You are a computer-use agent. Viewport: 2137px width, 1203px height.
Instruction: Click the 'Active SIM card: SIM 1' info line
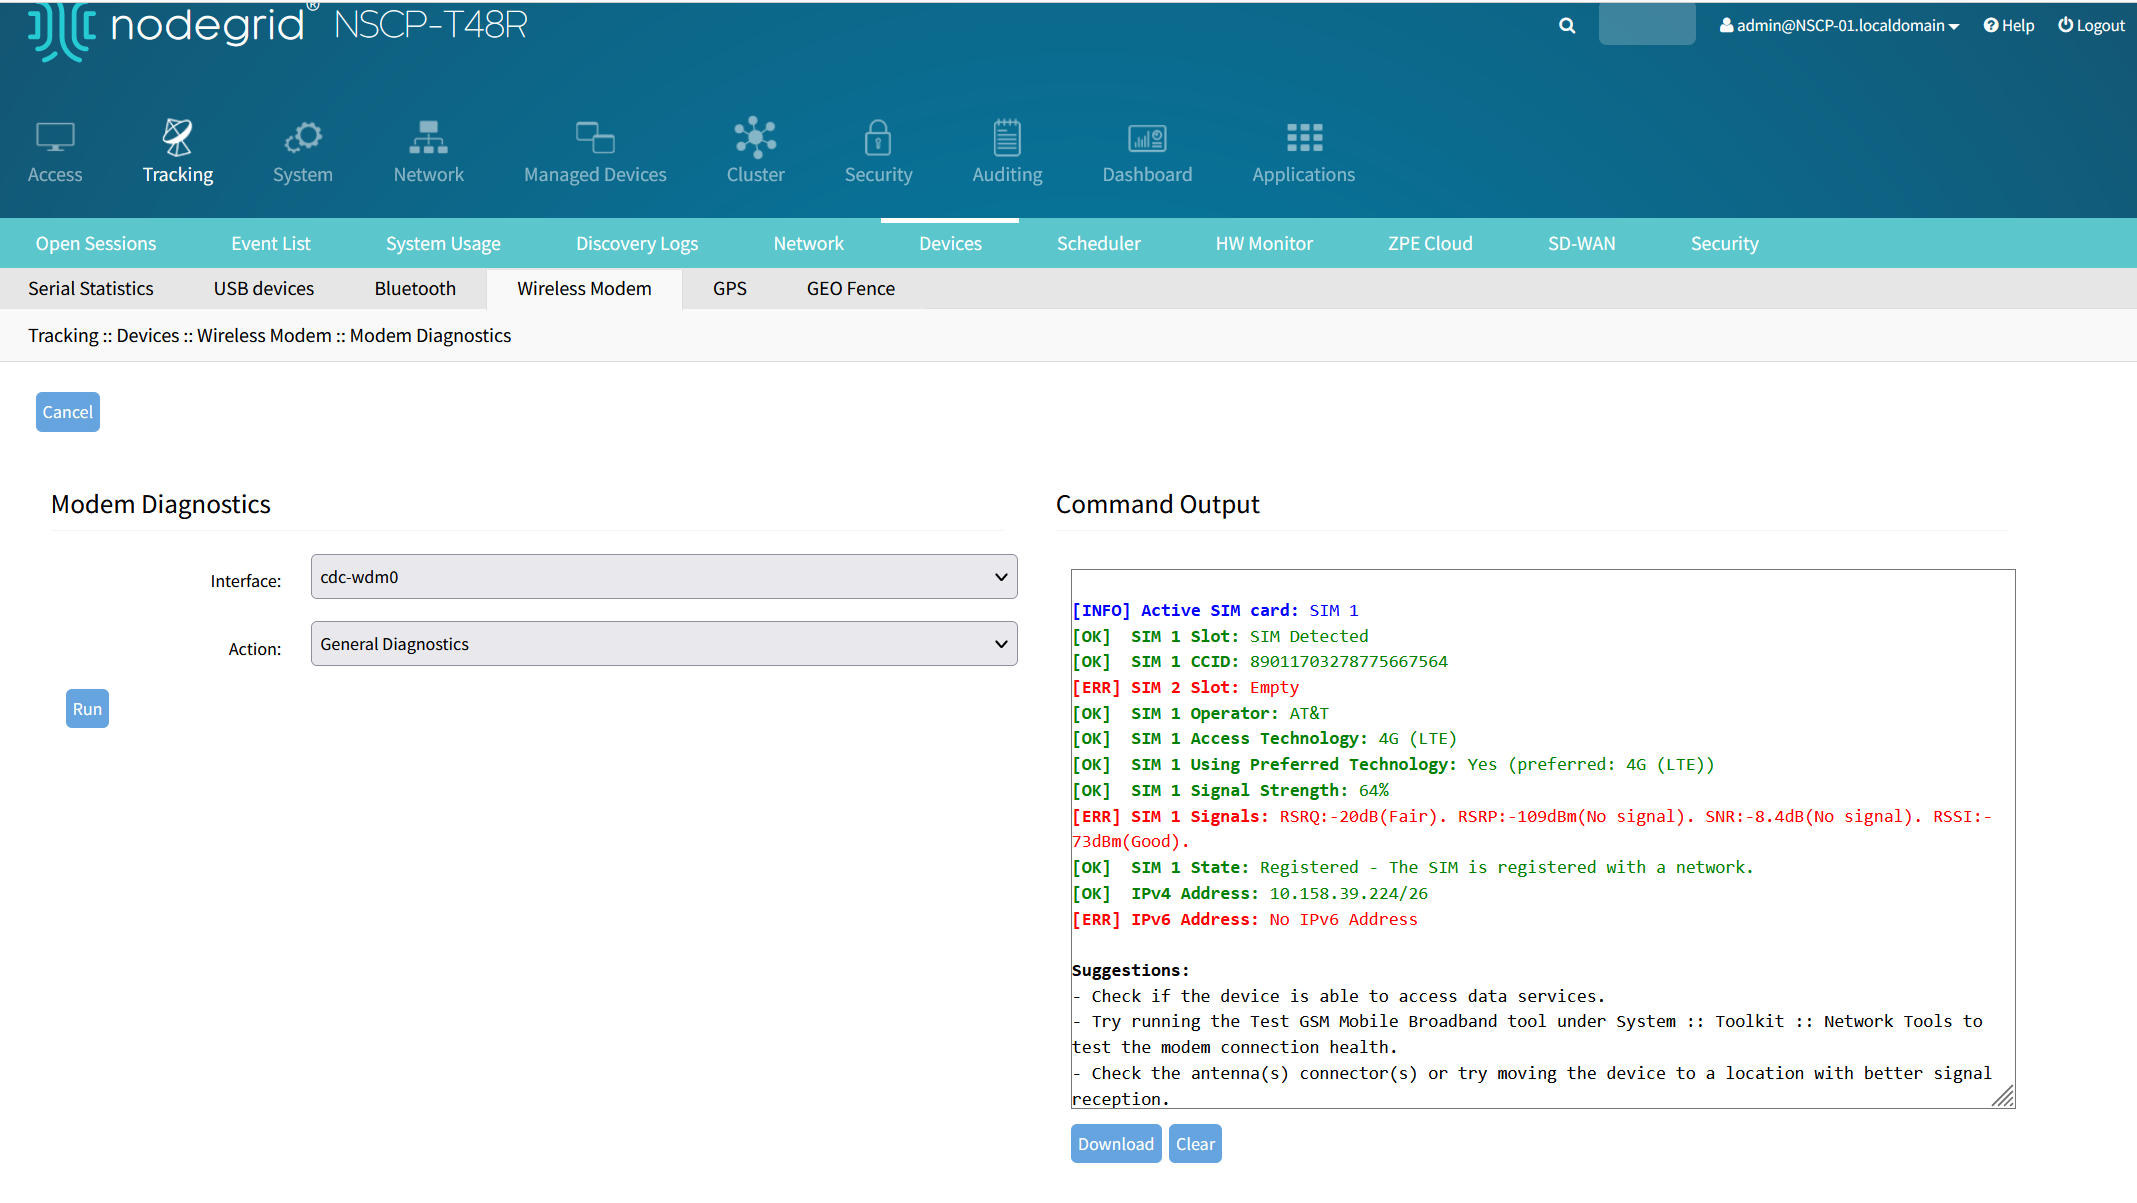tap(1215, 611)
